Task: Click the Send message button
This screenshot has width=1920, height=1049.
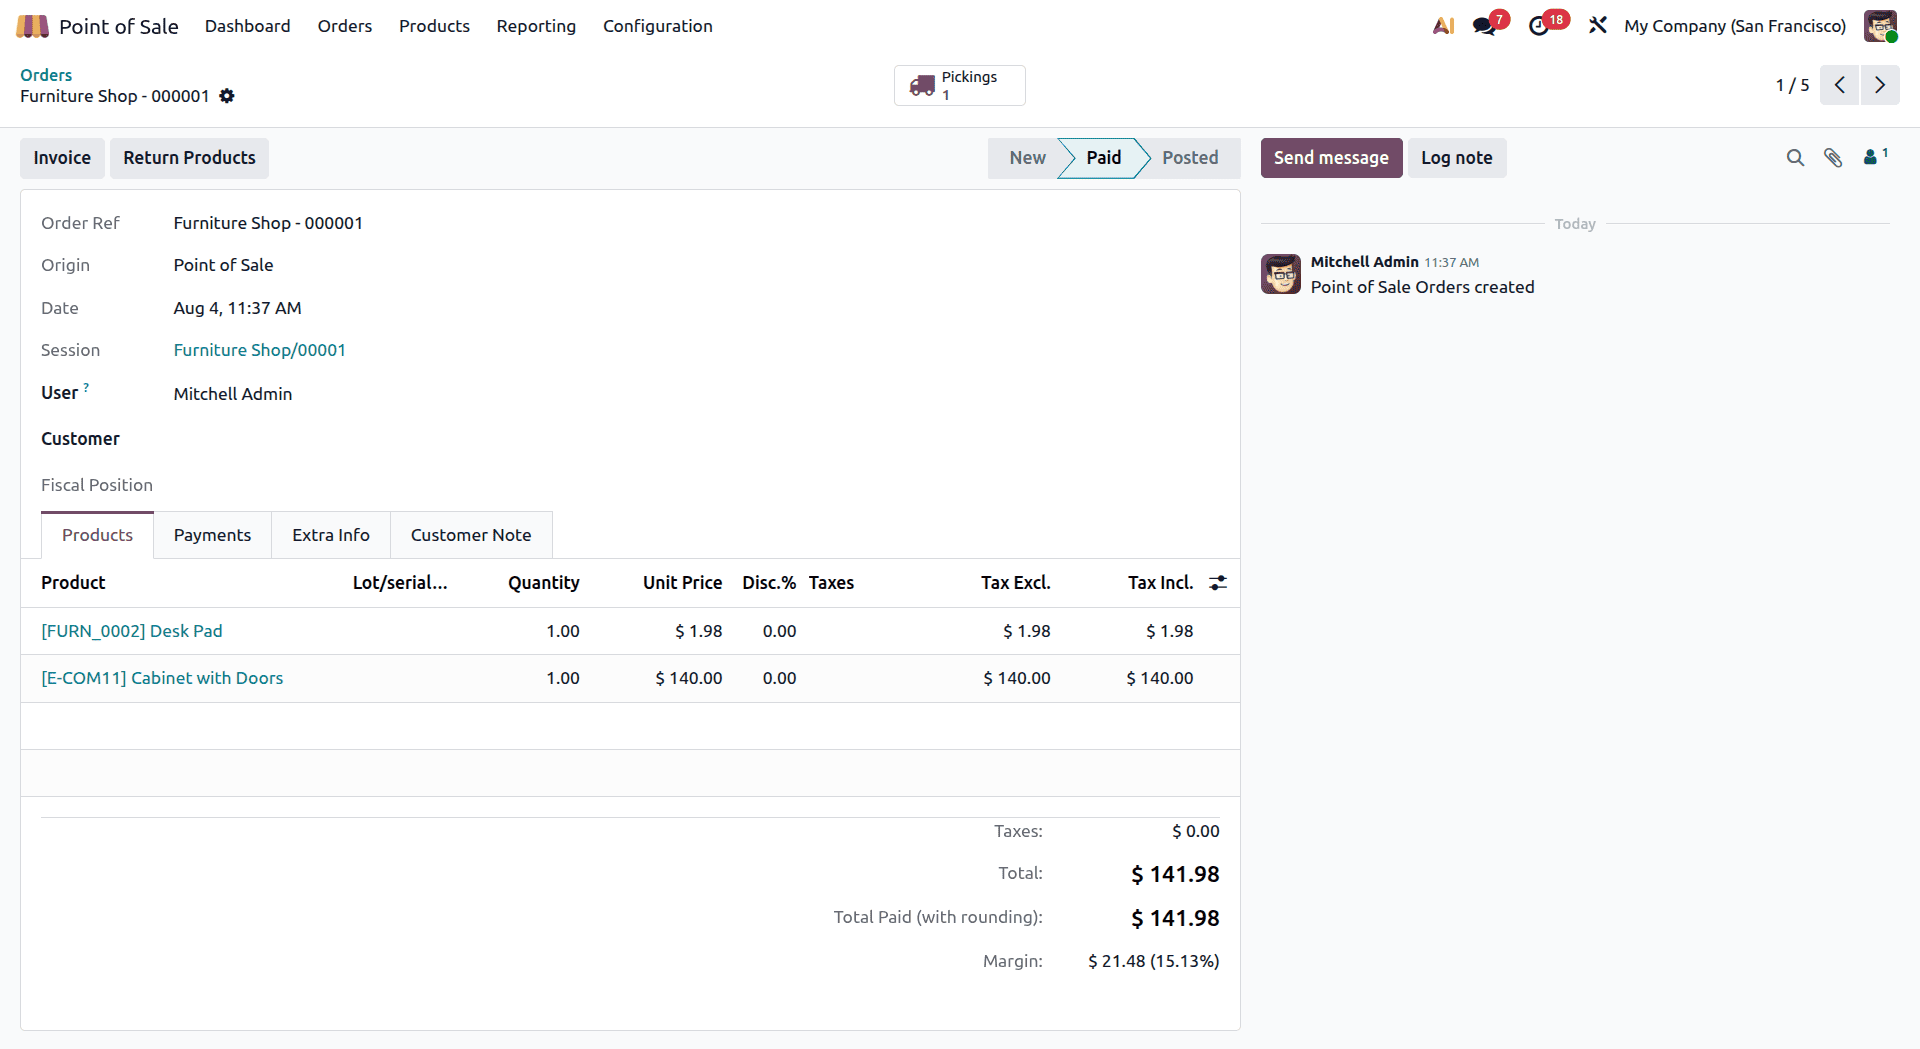Action: click(1331, 158)
